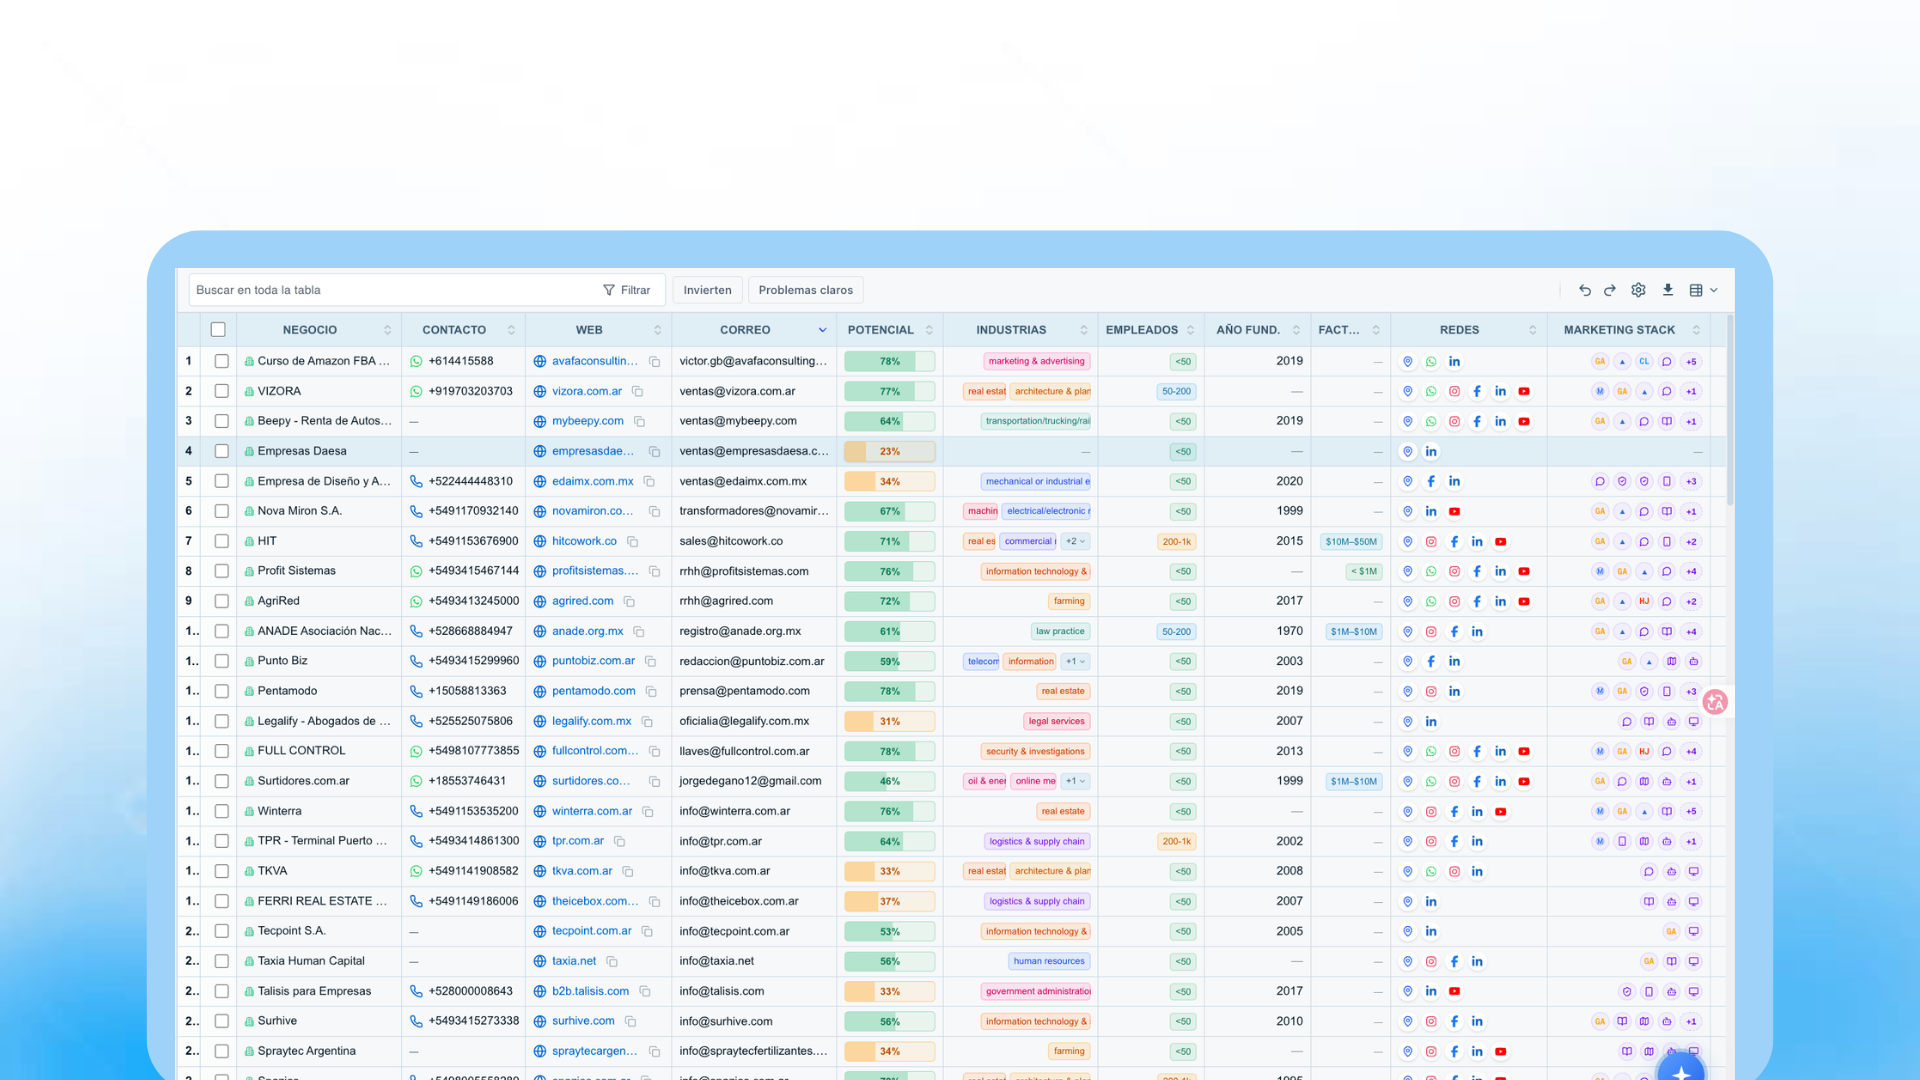
Task: Select the checkbox for AgriRed row
Action: 222,601
